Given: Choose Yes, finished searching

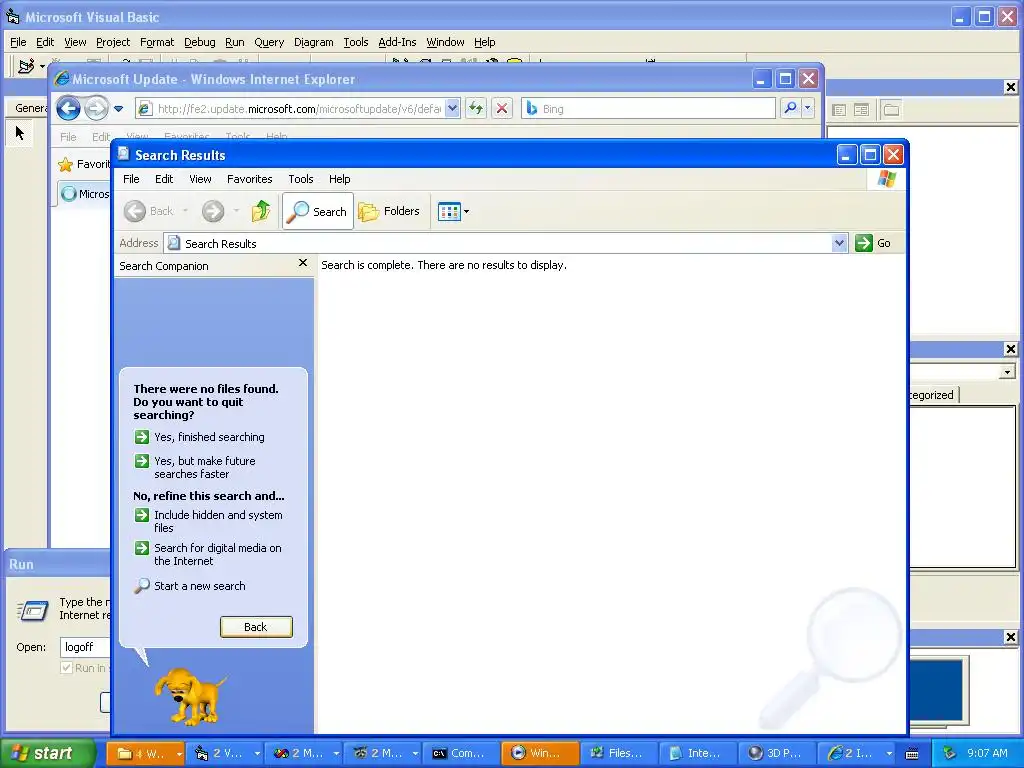Looking at the screenshot, I should 209,437.
